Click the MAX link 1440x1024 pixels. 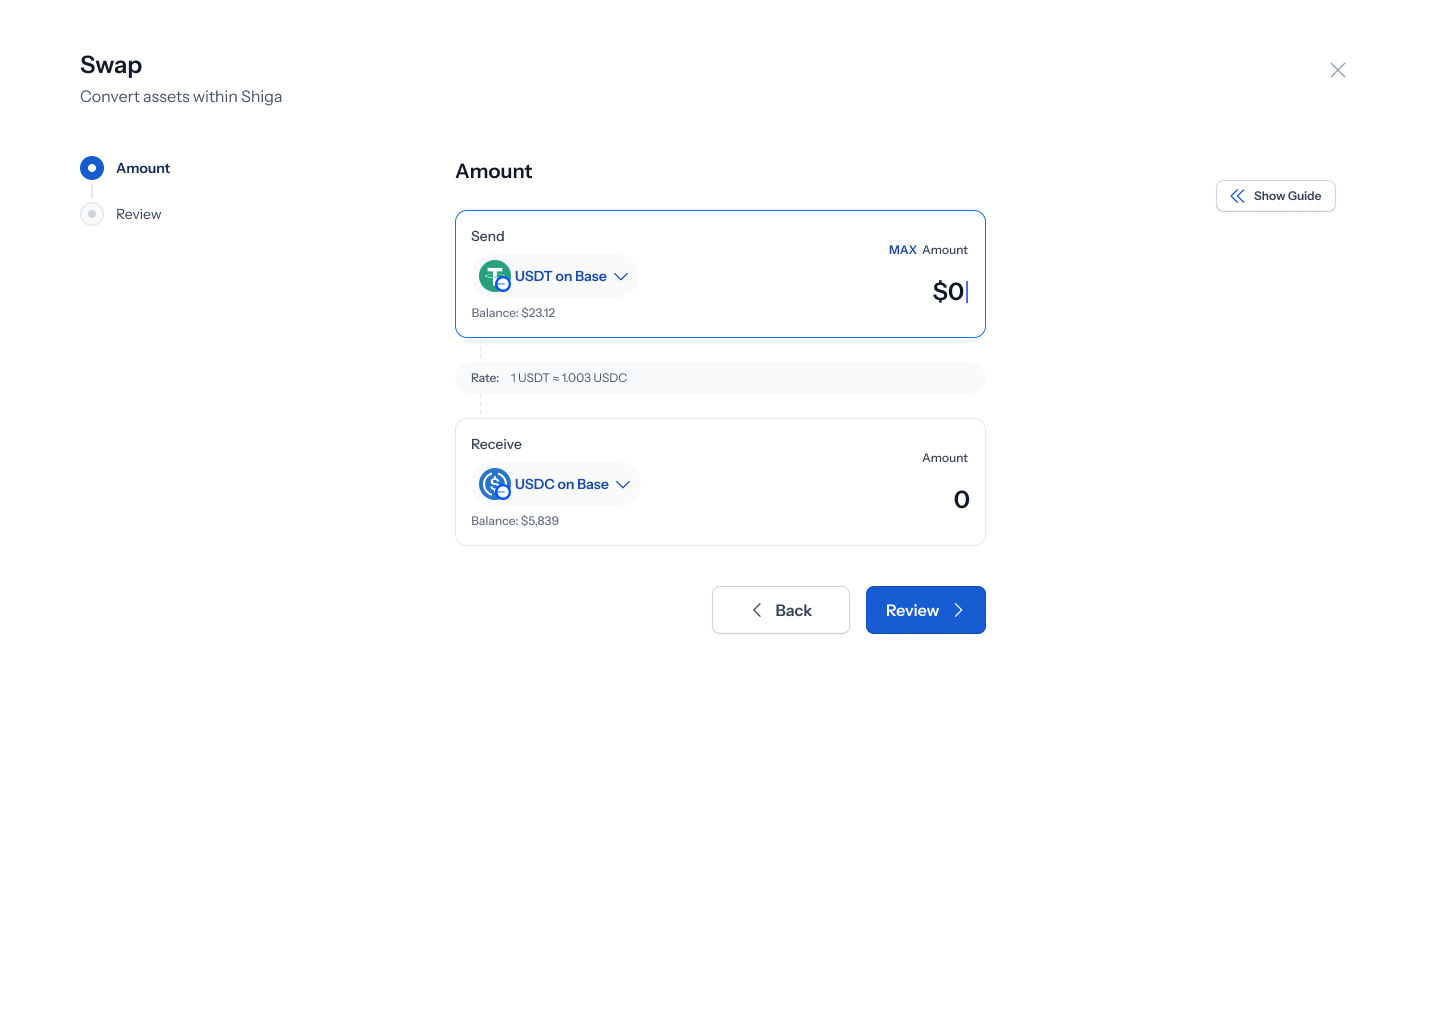pyautogui.click(x=903, y=250)
